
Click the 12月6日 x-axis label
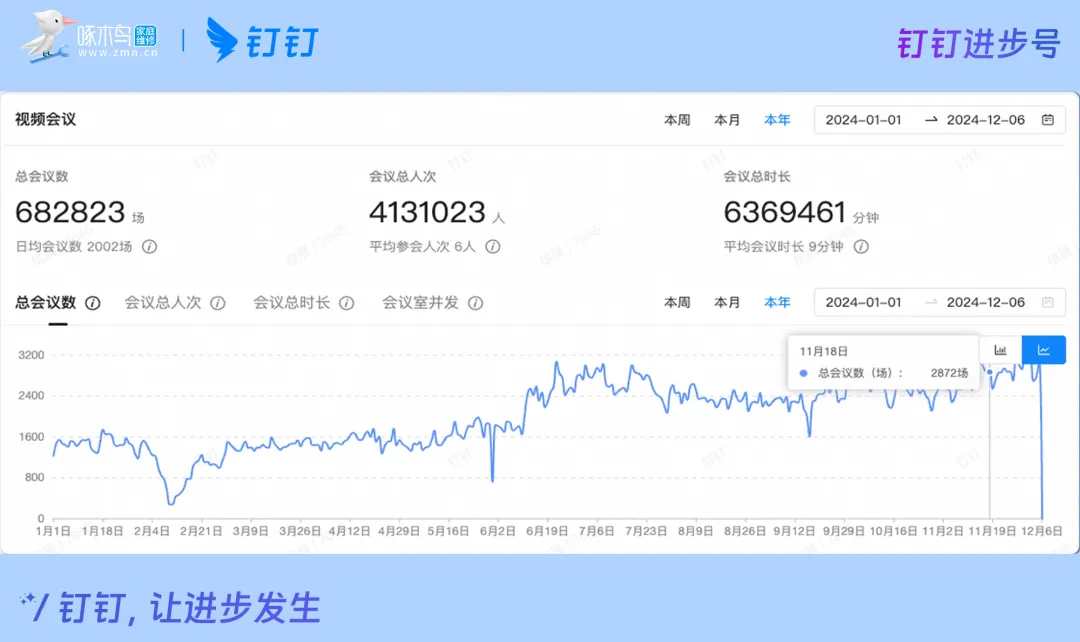pyautogui.click(x=1041, y=531)
